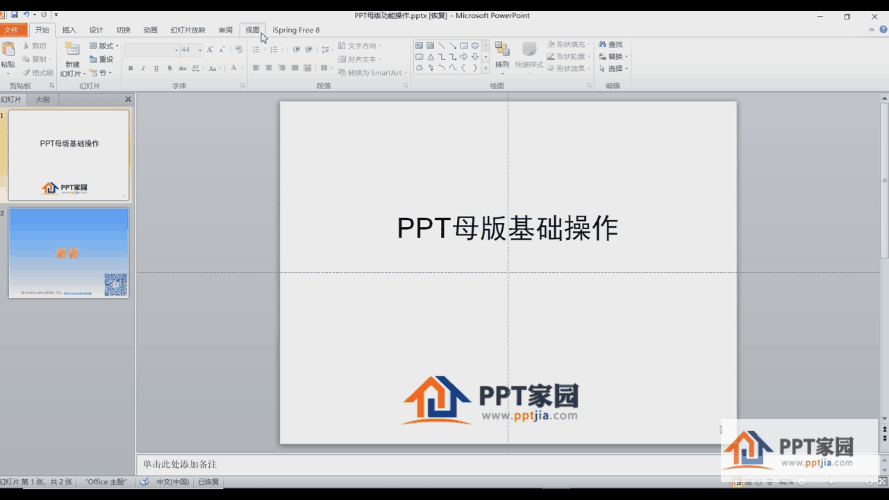Click the 中文(中国) language status

172,482
